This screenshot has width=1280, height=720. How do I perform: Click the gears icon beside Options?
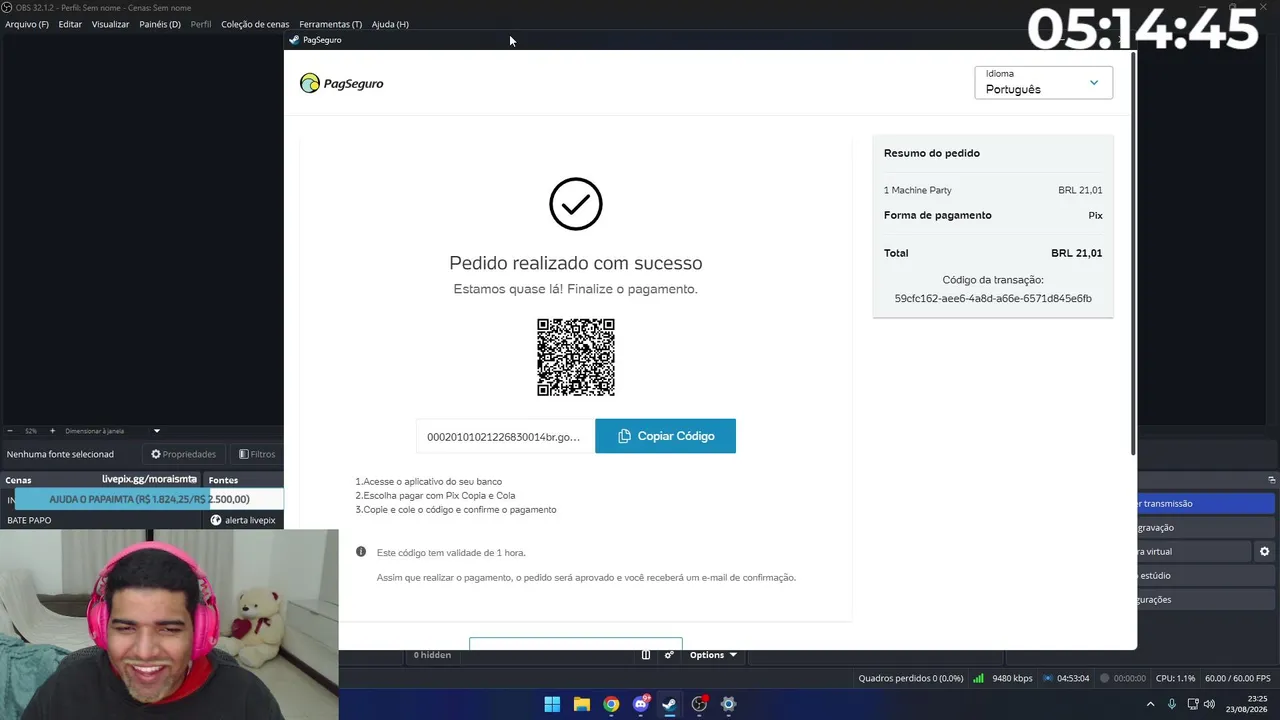click(x=669, y=655)
